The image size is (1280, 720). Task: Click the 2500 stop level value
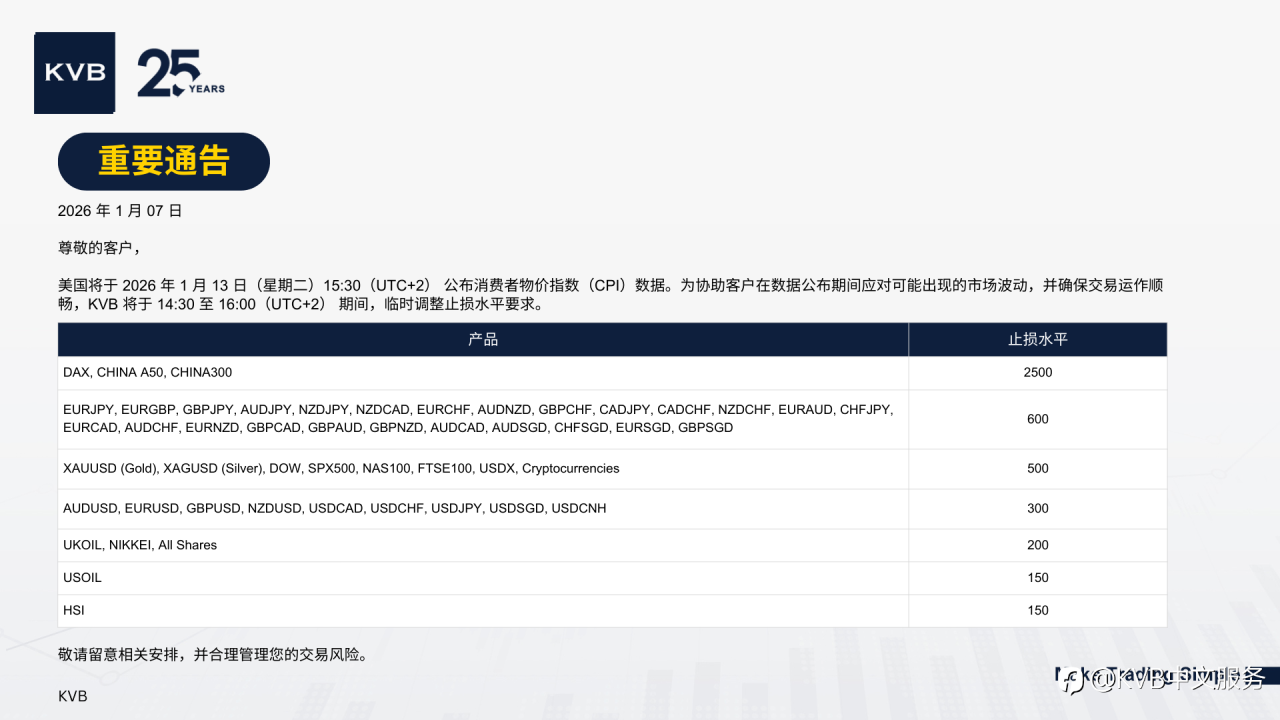pos(1038,372)
